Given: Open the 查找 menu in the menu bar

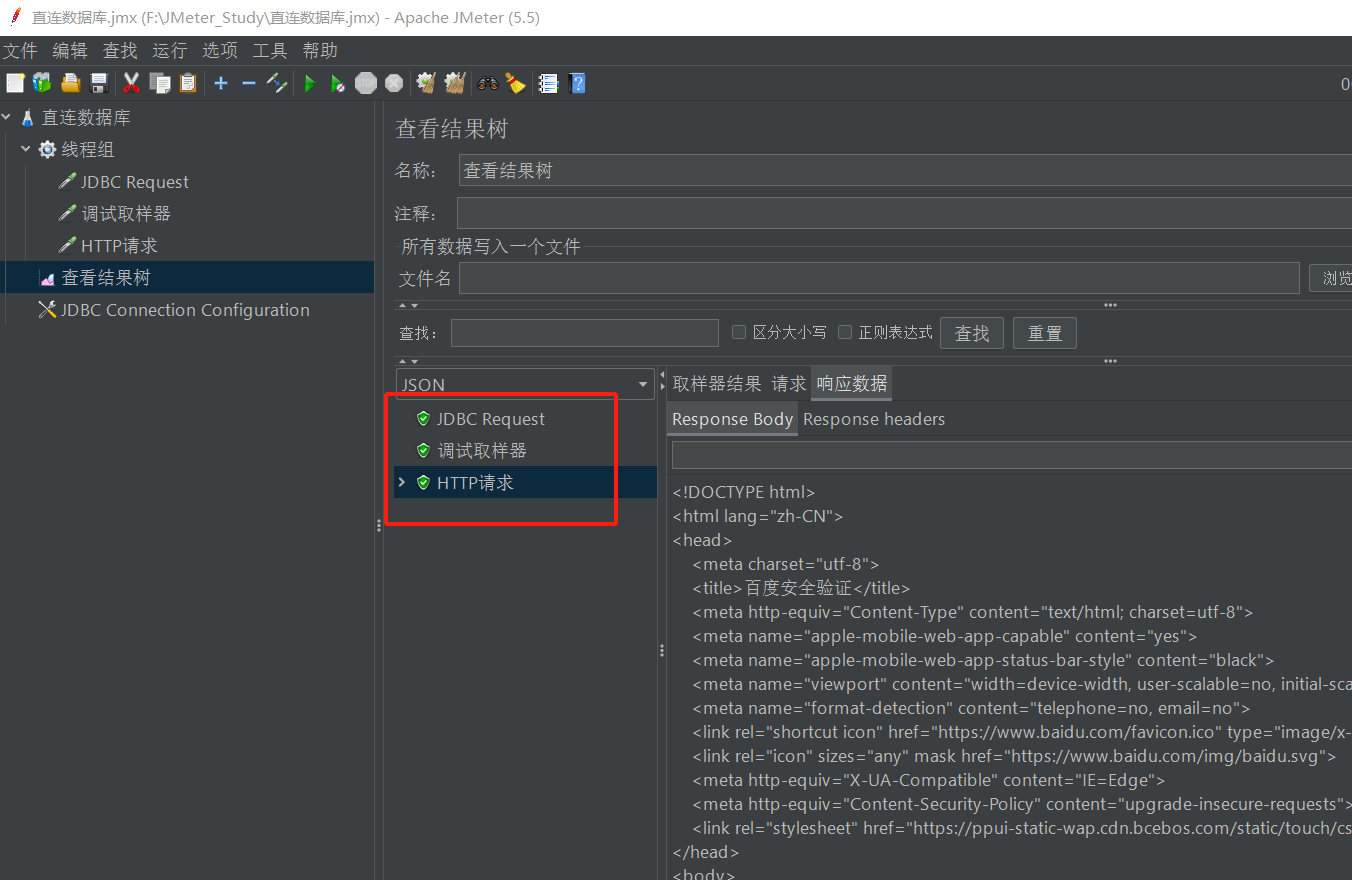Looking at the screenshot, I should point(120,51).
